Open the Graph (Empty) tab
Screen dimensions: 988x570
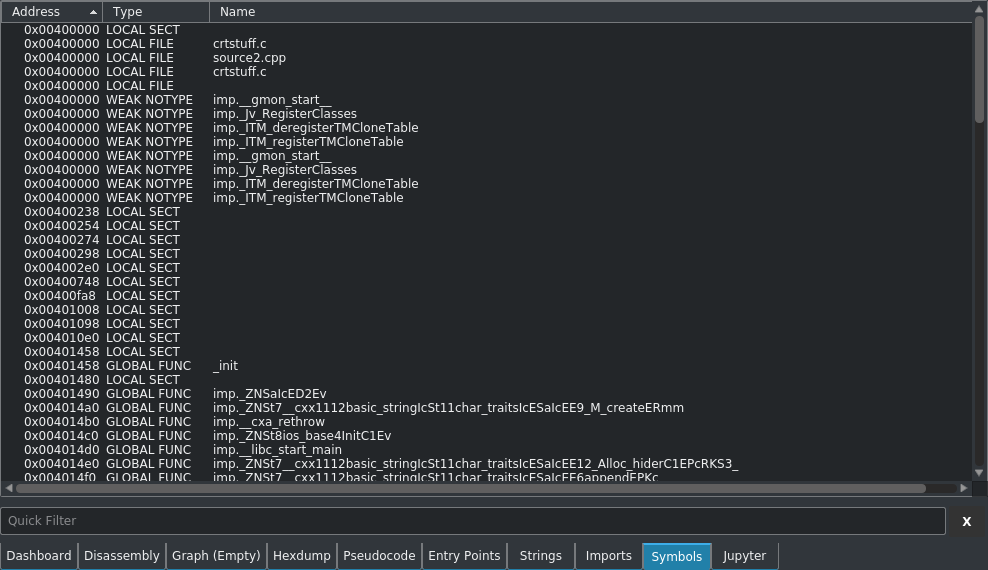pos(216,556)
